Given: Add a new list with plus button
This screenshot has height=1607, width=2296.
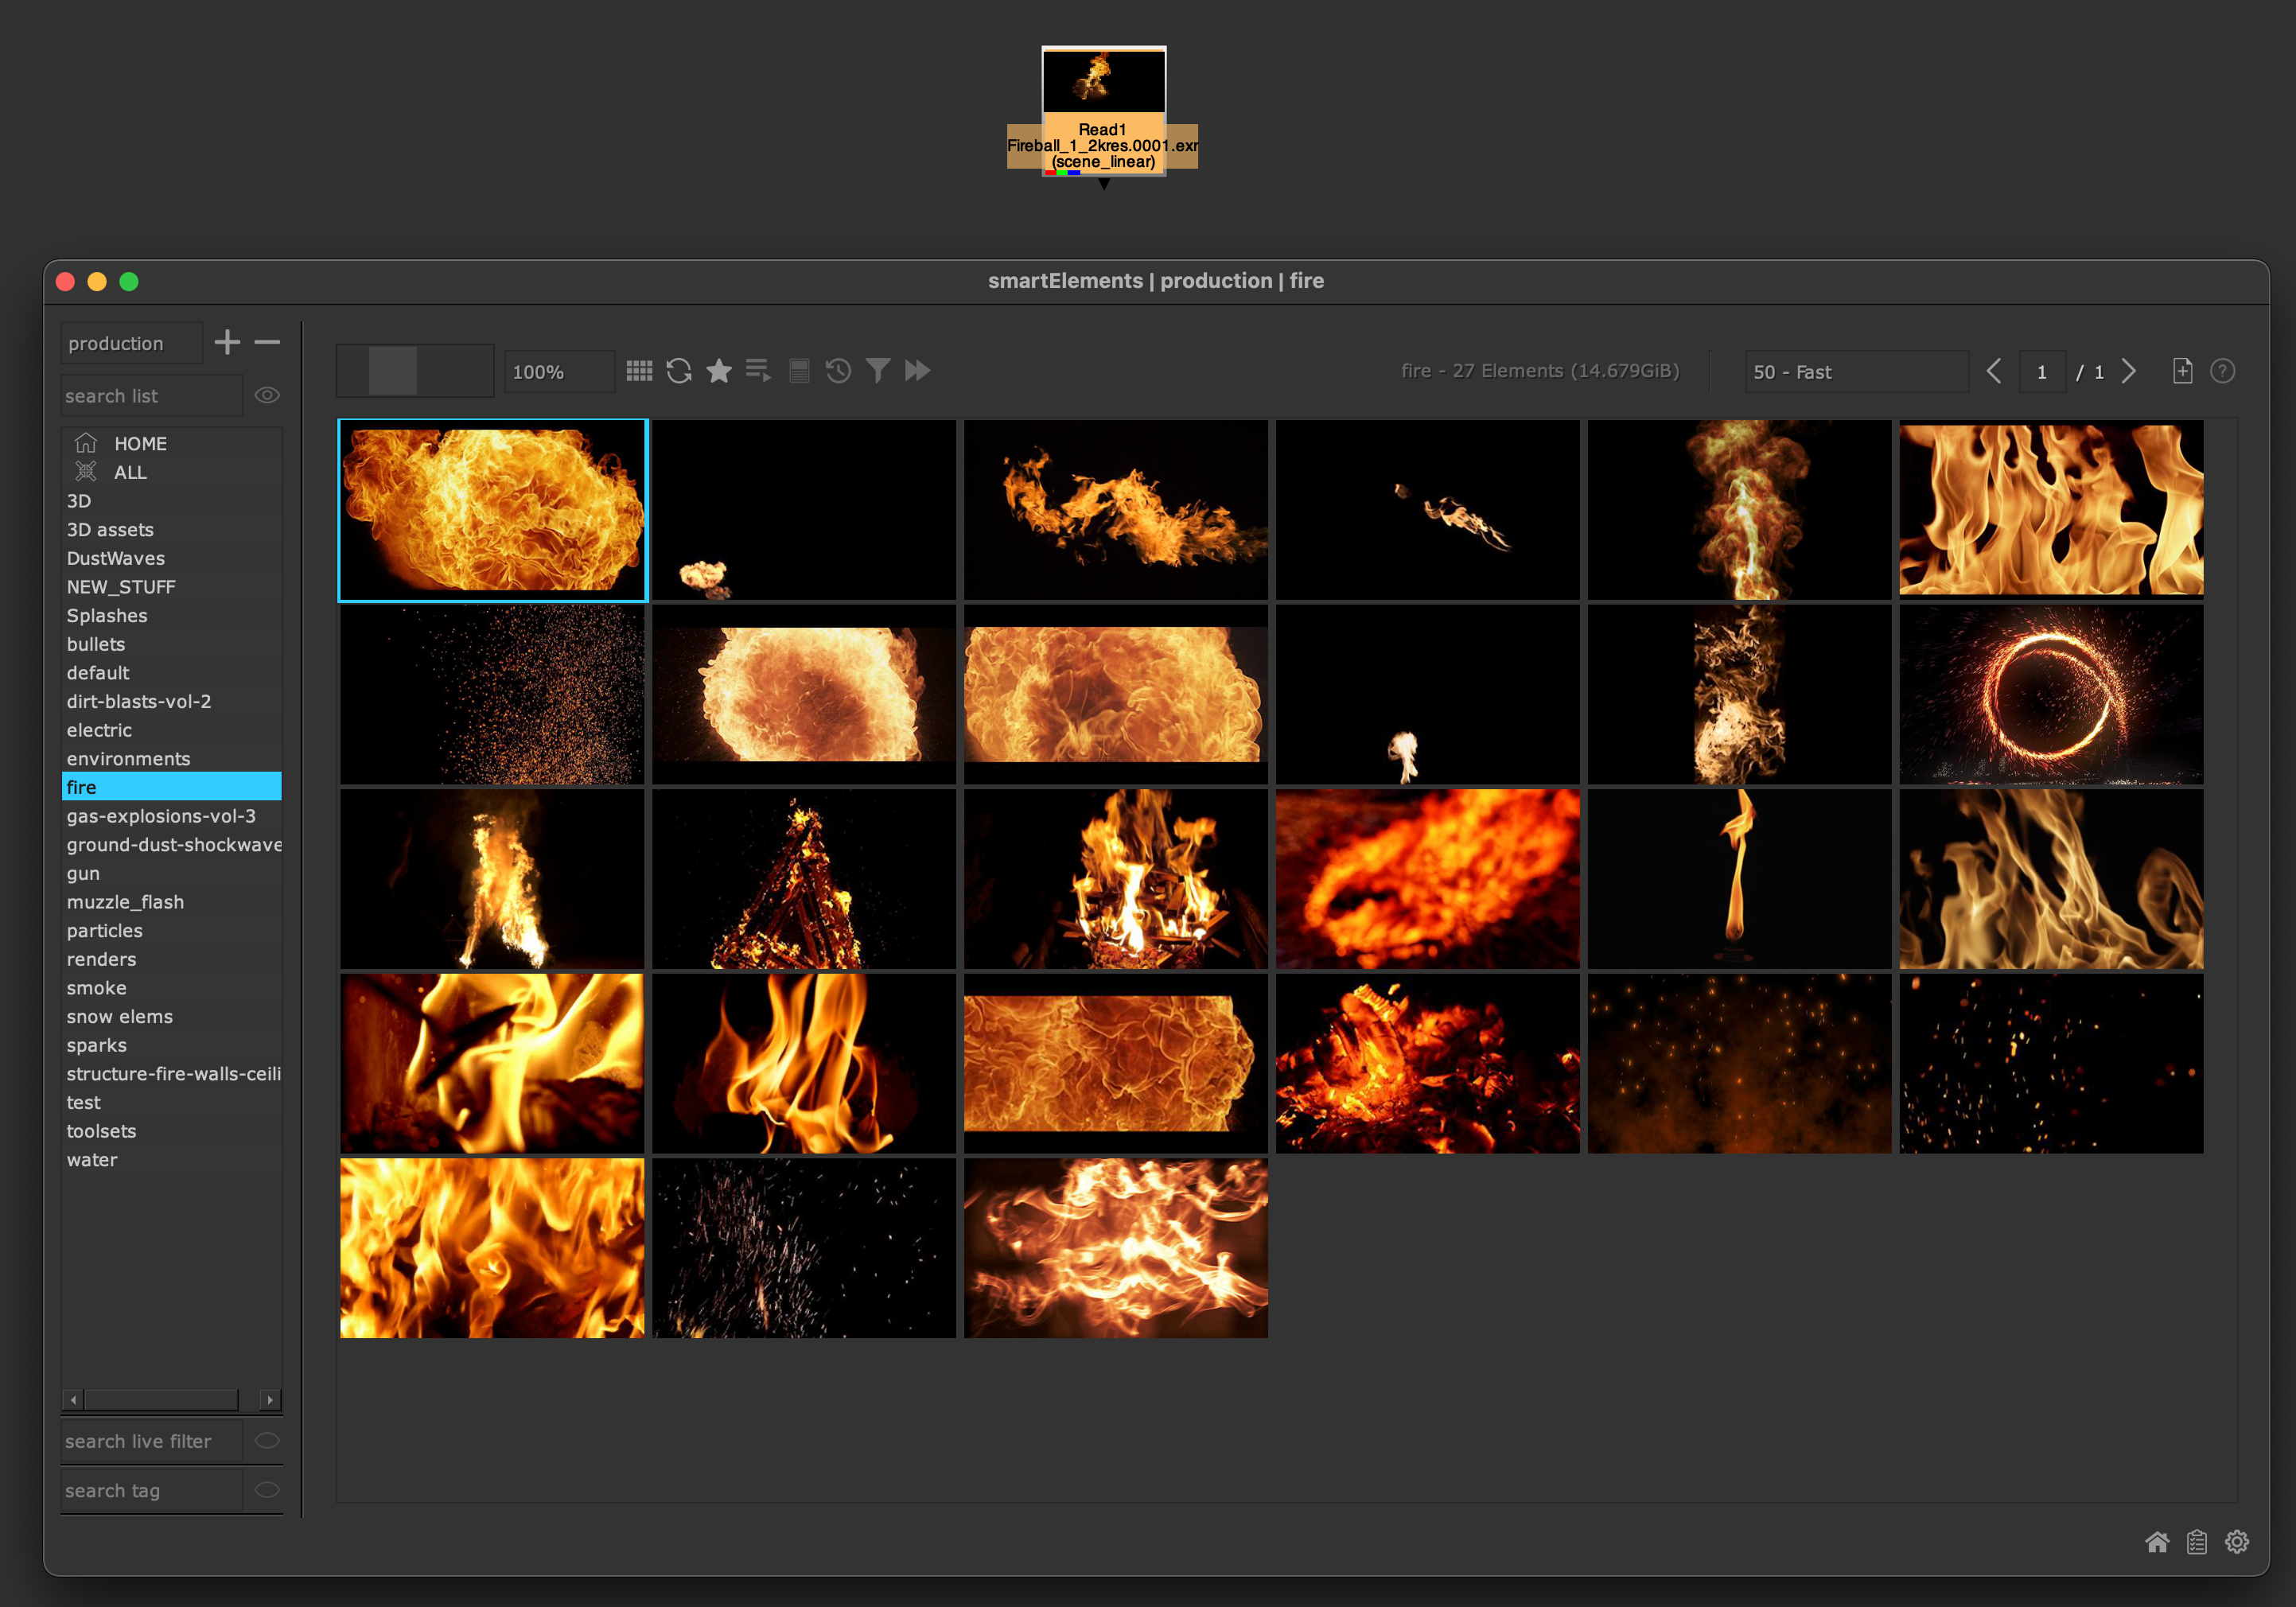Looking at the screenshot, I should [x=227, y=342].
